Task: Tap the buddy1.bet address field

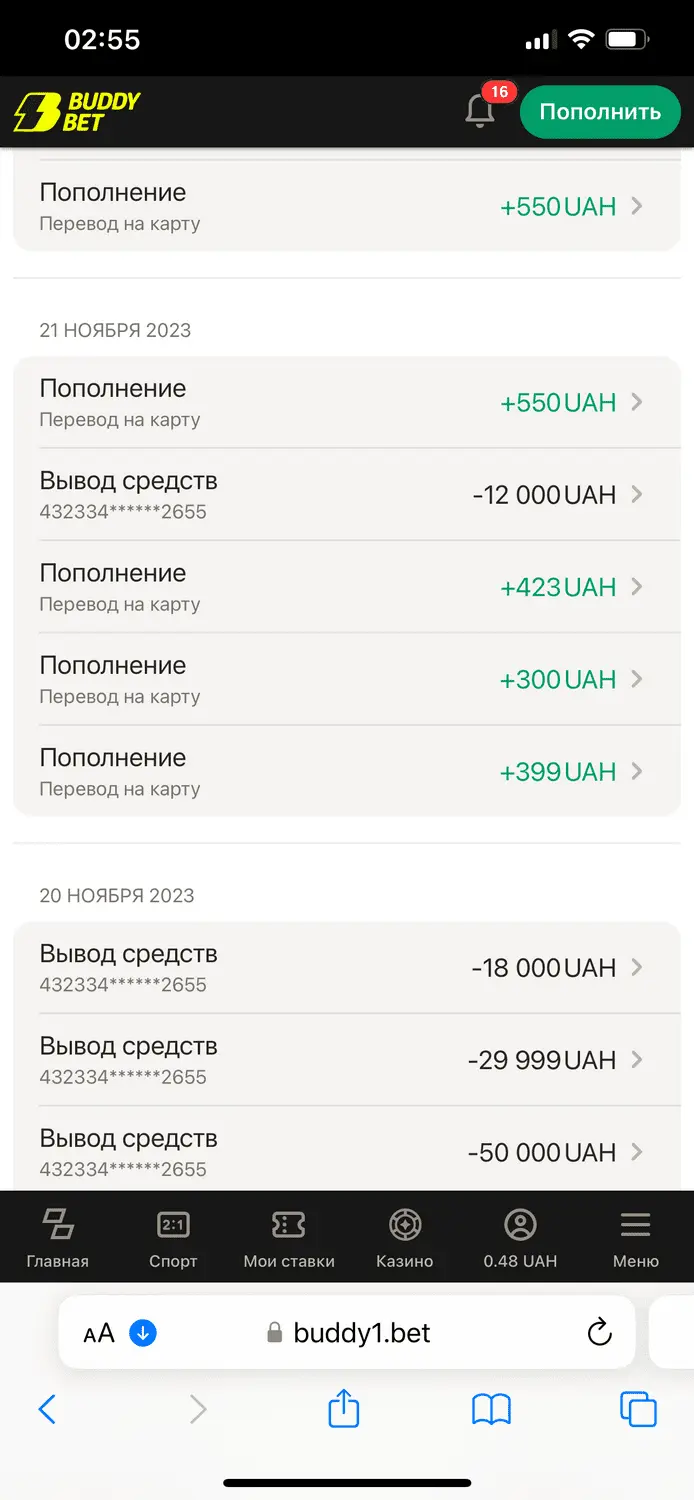Action: tap(361, 1332)
